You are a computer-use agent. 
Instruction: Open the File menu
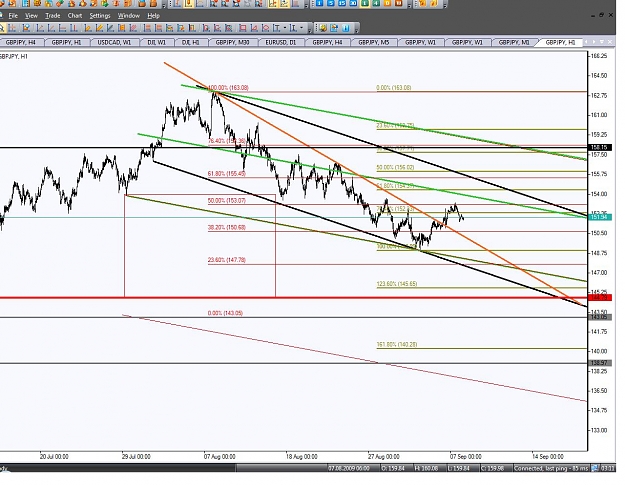[x=13, y=16]
